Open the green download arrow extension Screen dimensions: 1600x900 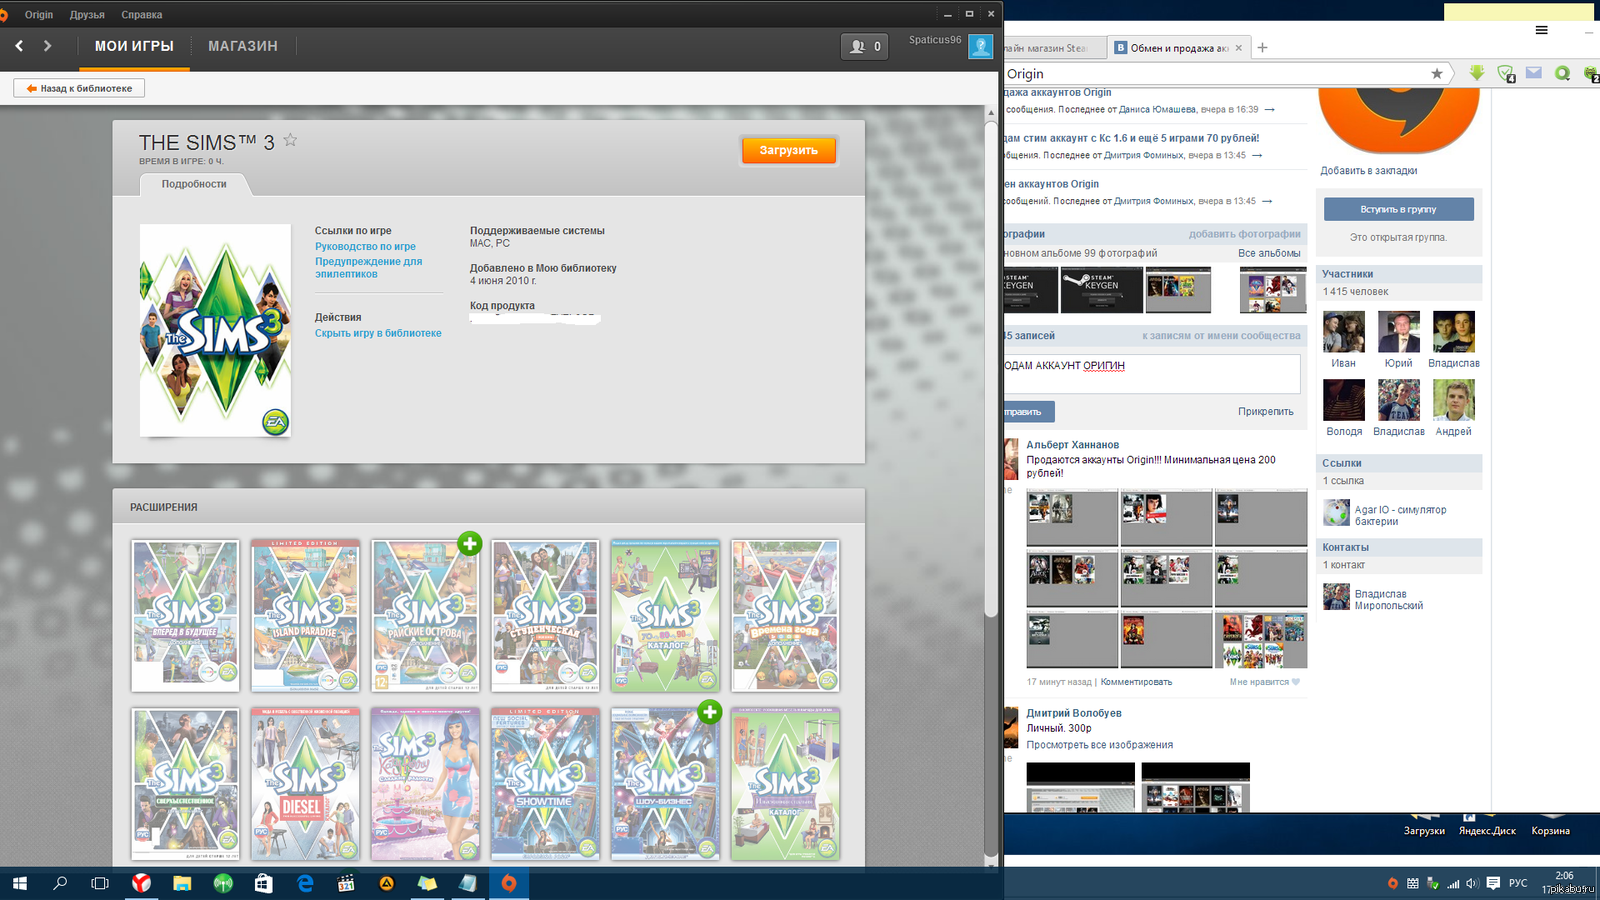pyautogui.click(x=1476, y=73)
